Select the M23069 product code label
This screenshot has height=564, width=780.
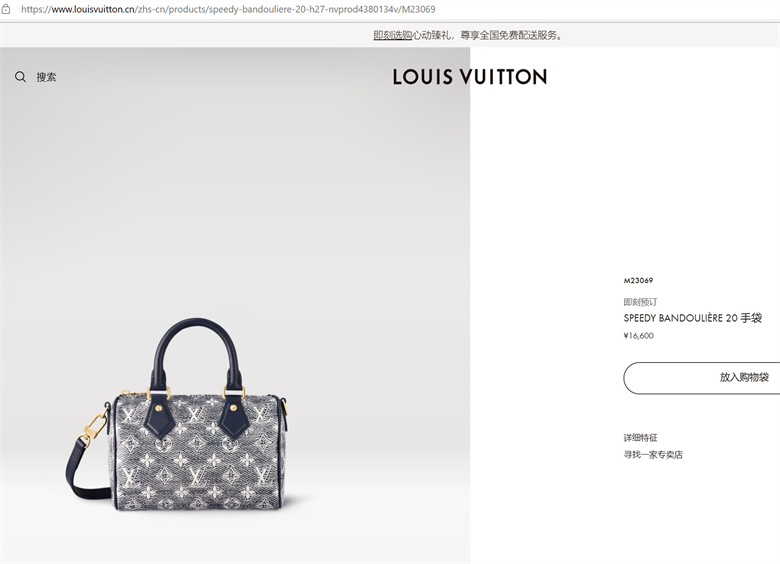[638, 281]
